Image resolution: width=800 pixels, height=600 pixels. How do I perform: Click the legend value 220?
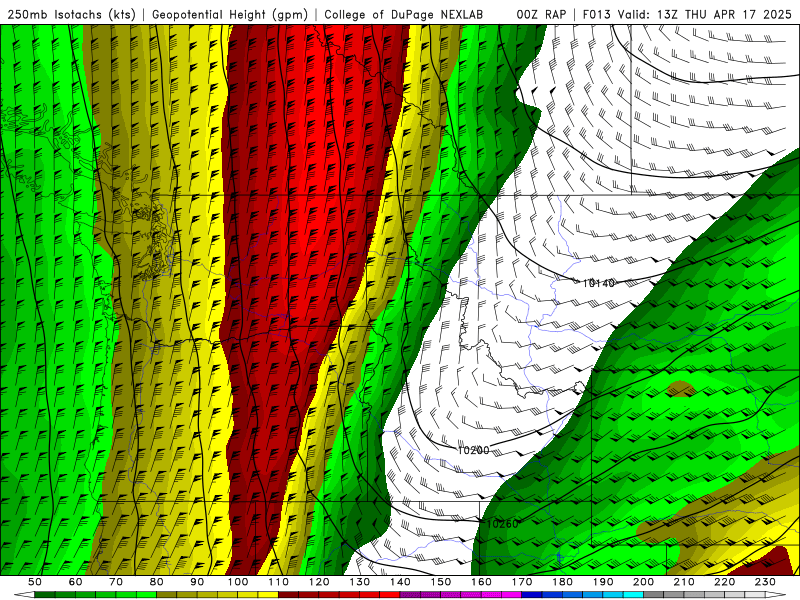click(x=725, y=582)
